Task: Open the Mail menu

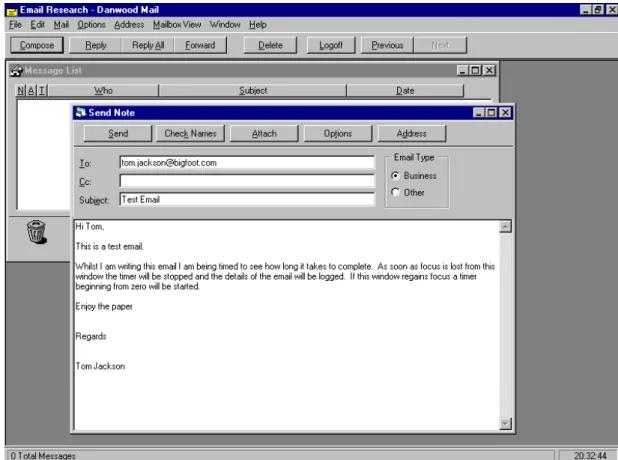Action: click(x=61, y=25)
